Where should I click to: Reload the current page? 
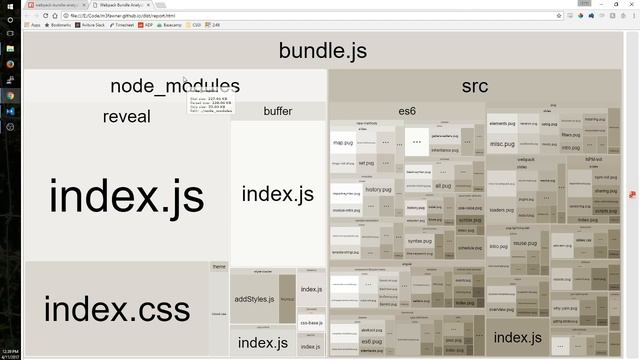pyautogui.click(x=45, y=16)
